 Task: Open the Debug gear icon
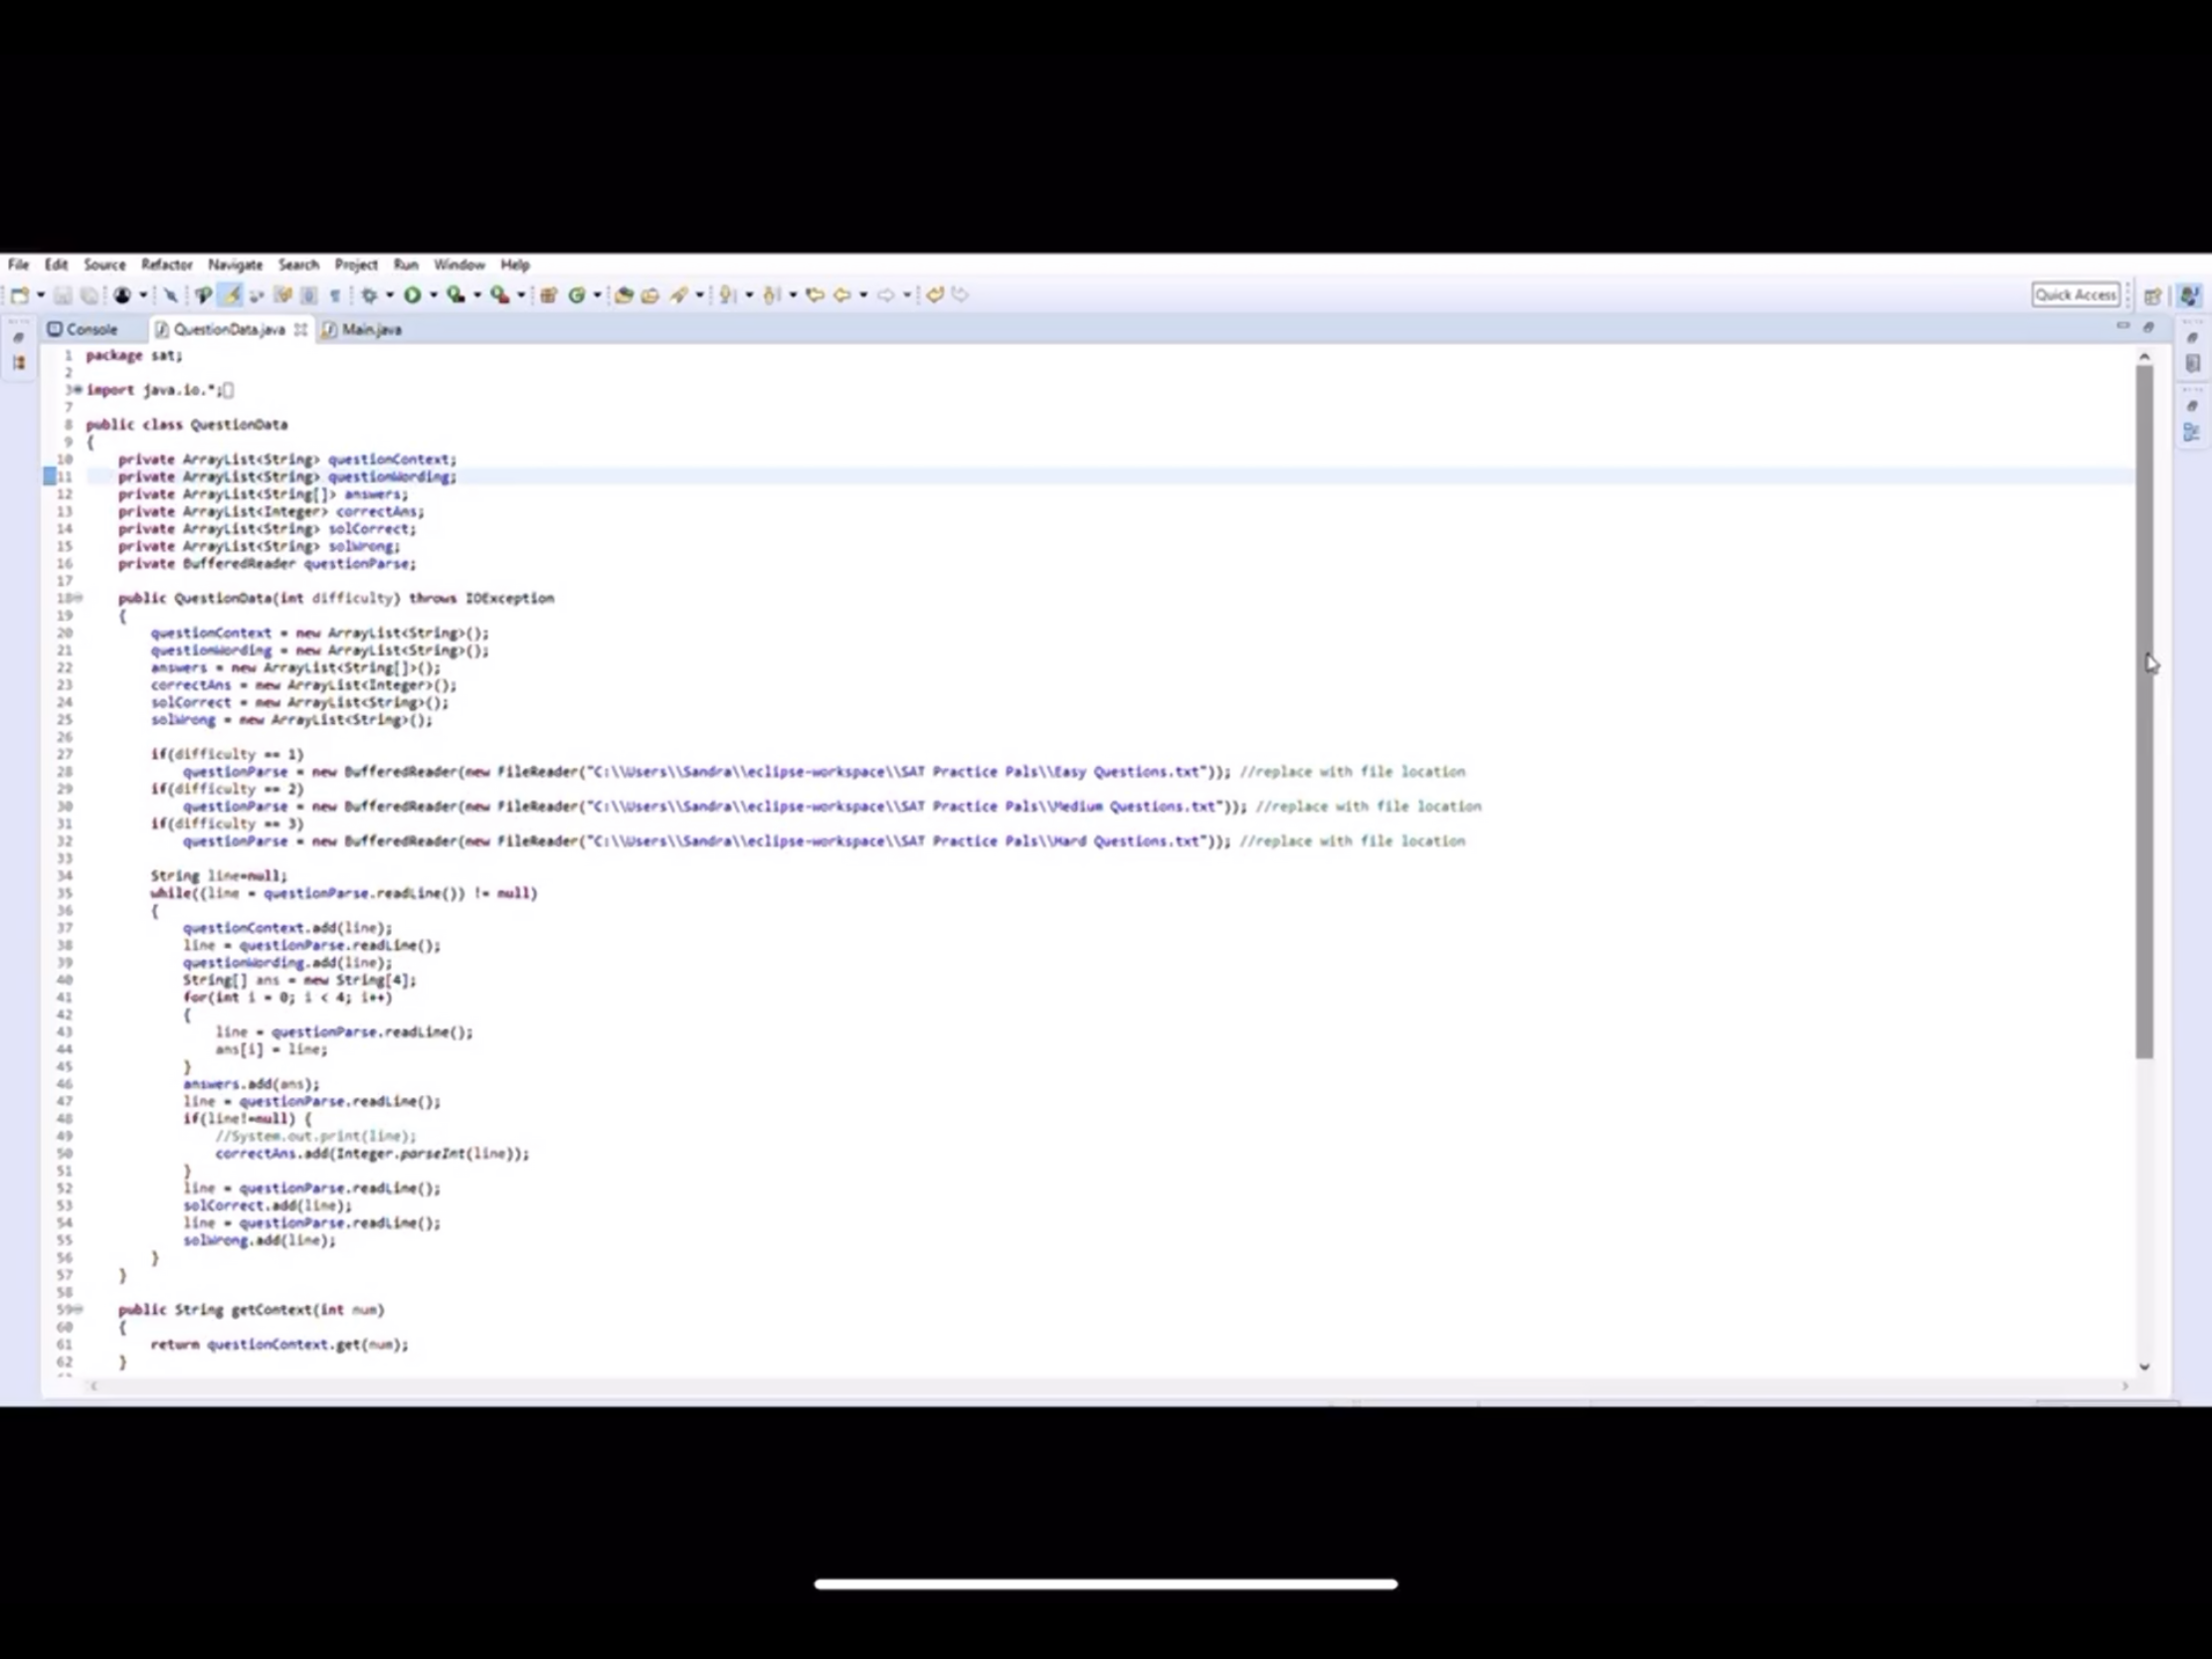(x=369, y=295)
